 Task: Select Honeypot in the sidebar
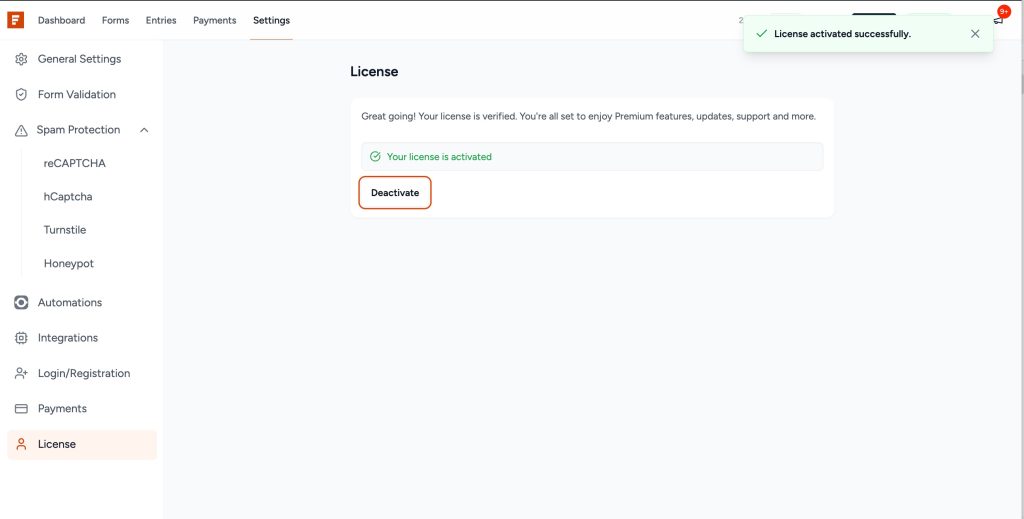[68, 264]
